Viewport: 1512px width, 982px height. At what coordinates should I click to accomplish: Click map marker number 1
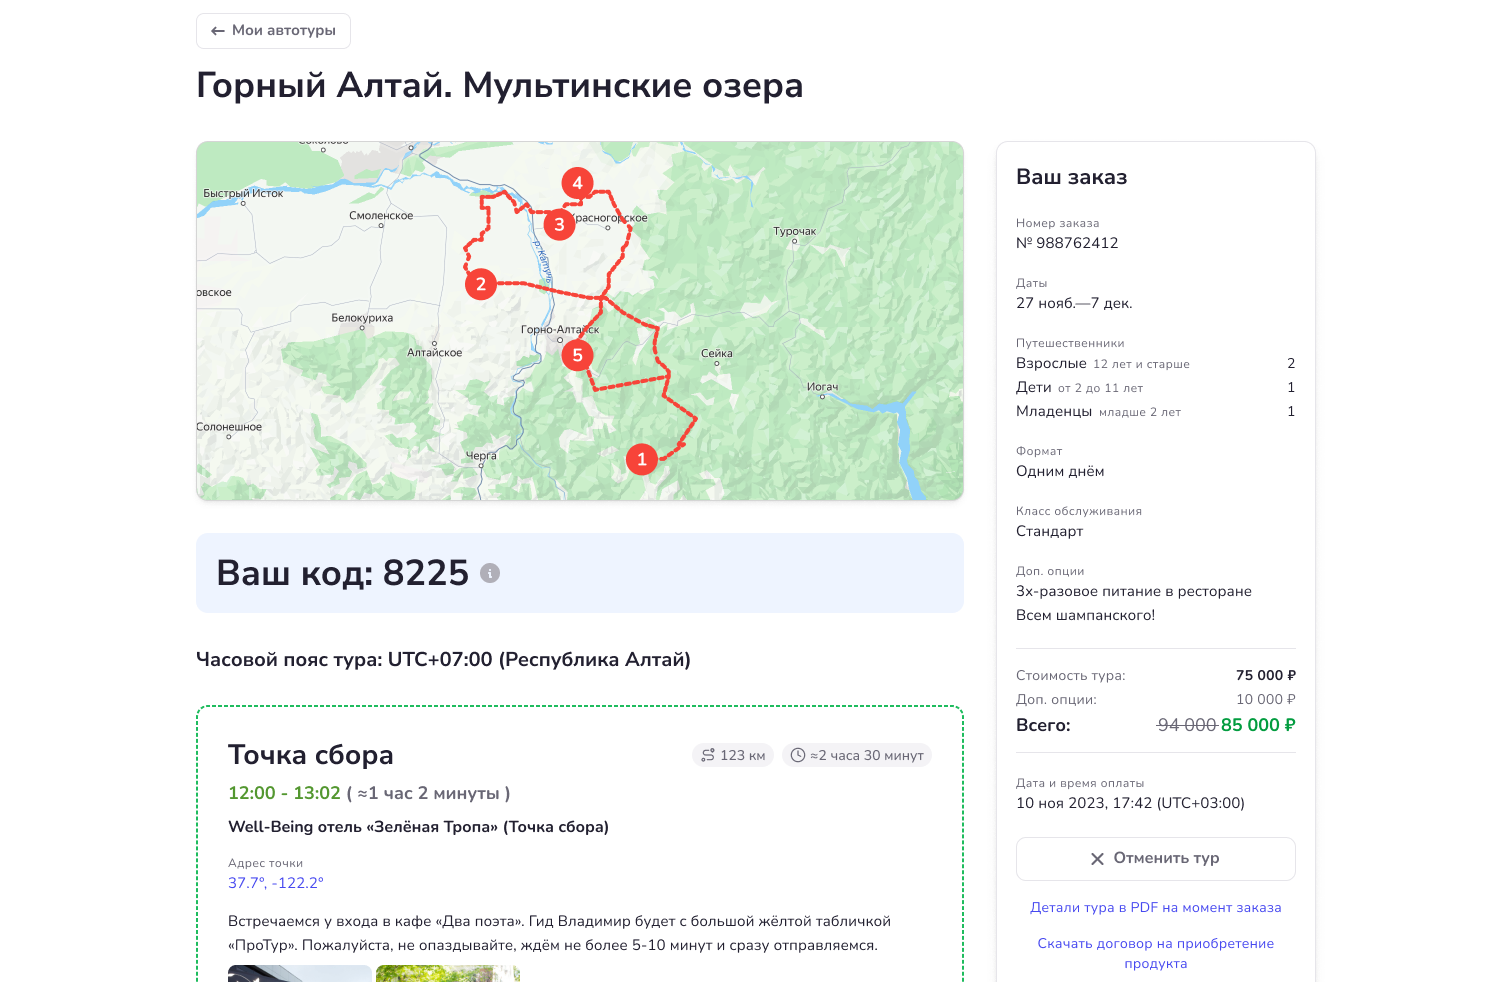pos(642,459)
